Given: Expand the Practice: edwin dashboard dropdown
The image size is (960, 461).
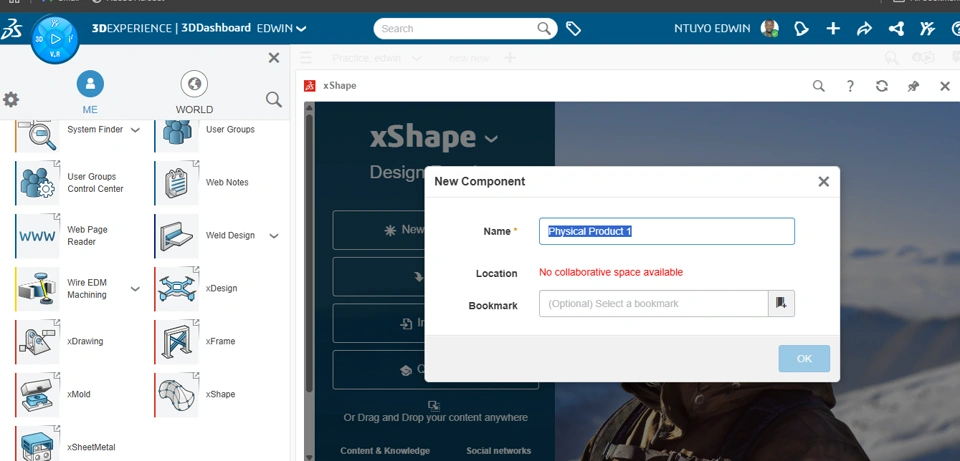Looking at the screenshot, I should point(416,58).
